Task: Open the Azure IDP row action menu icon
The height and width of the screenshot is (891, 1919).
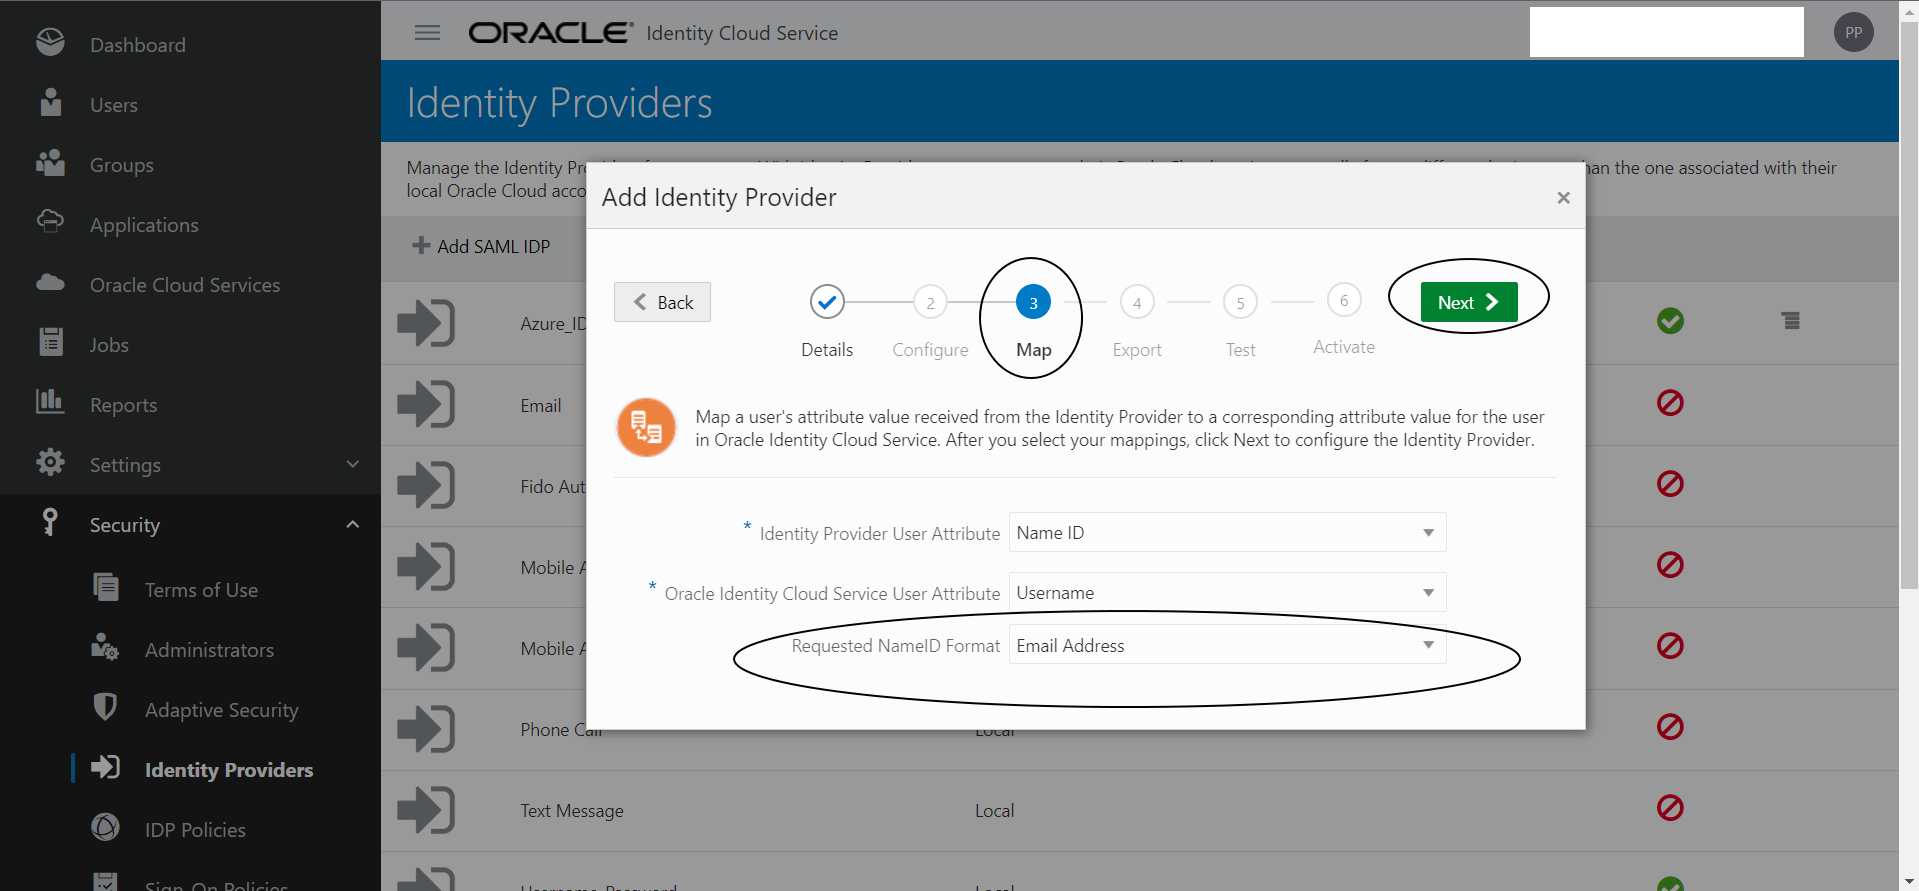Action: [x=1790, y=321]
